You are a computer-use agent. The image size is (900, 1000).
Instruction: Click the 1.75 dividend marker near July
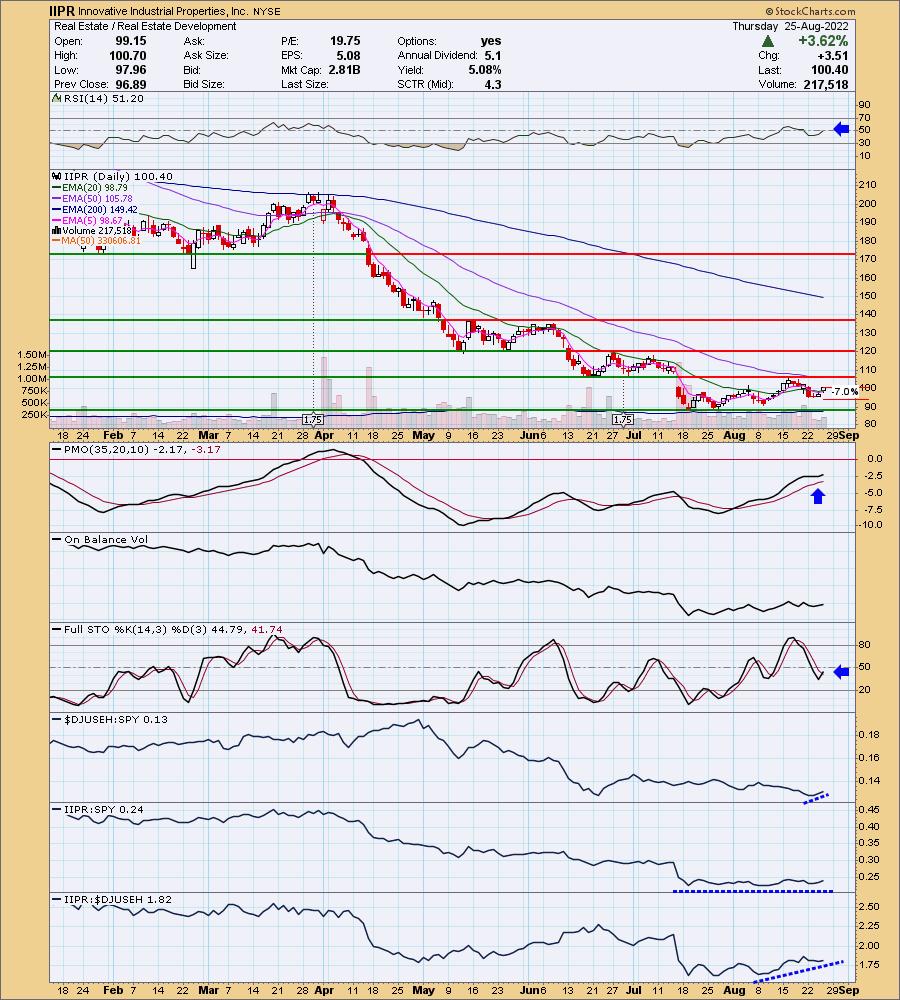pos(623,420)
